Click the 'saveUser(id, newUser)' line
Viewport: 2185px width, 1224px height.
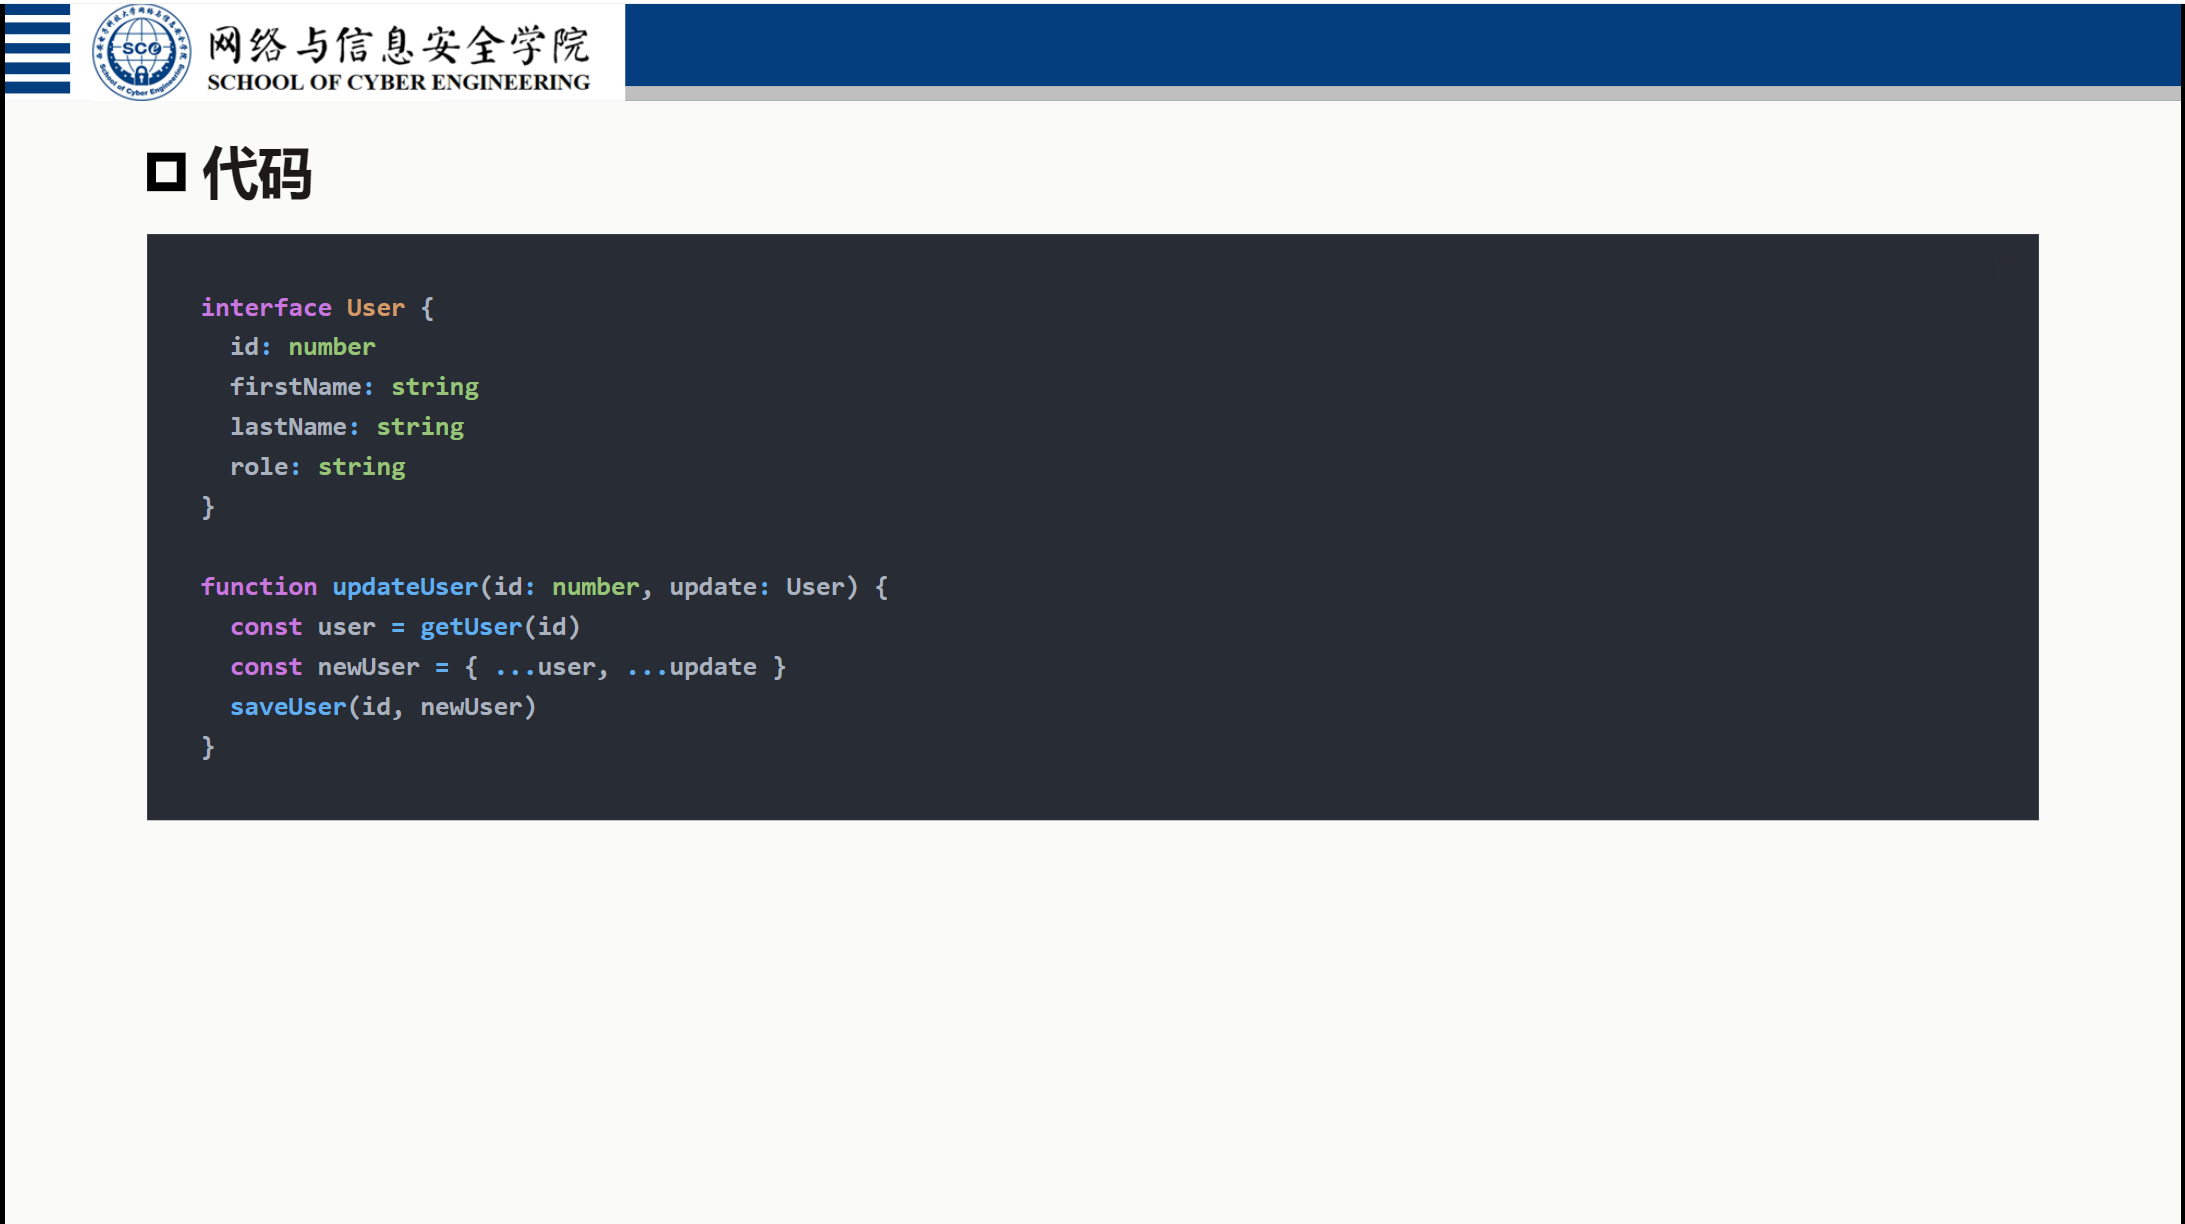383,707
